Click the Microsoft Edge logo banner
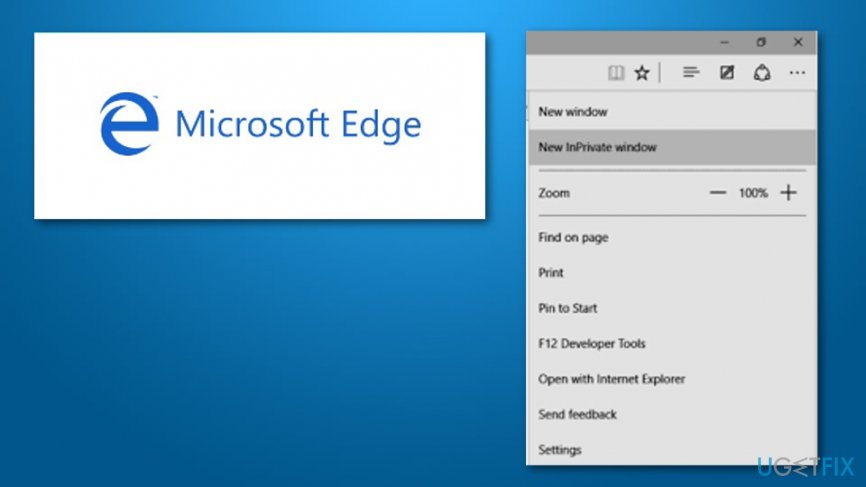 tap(260, 125)
